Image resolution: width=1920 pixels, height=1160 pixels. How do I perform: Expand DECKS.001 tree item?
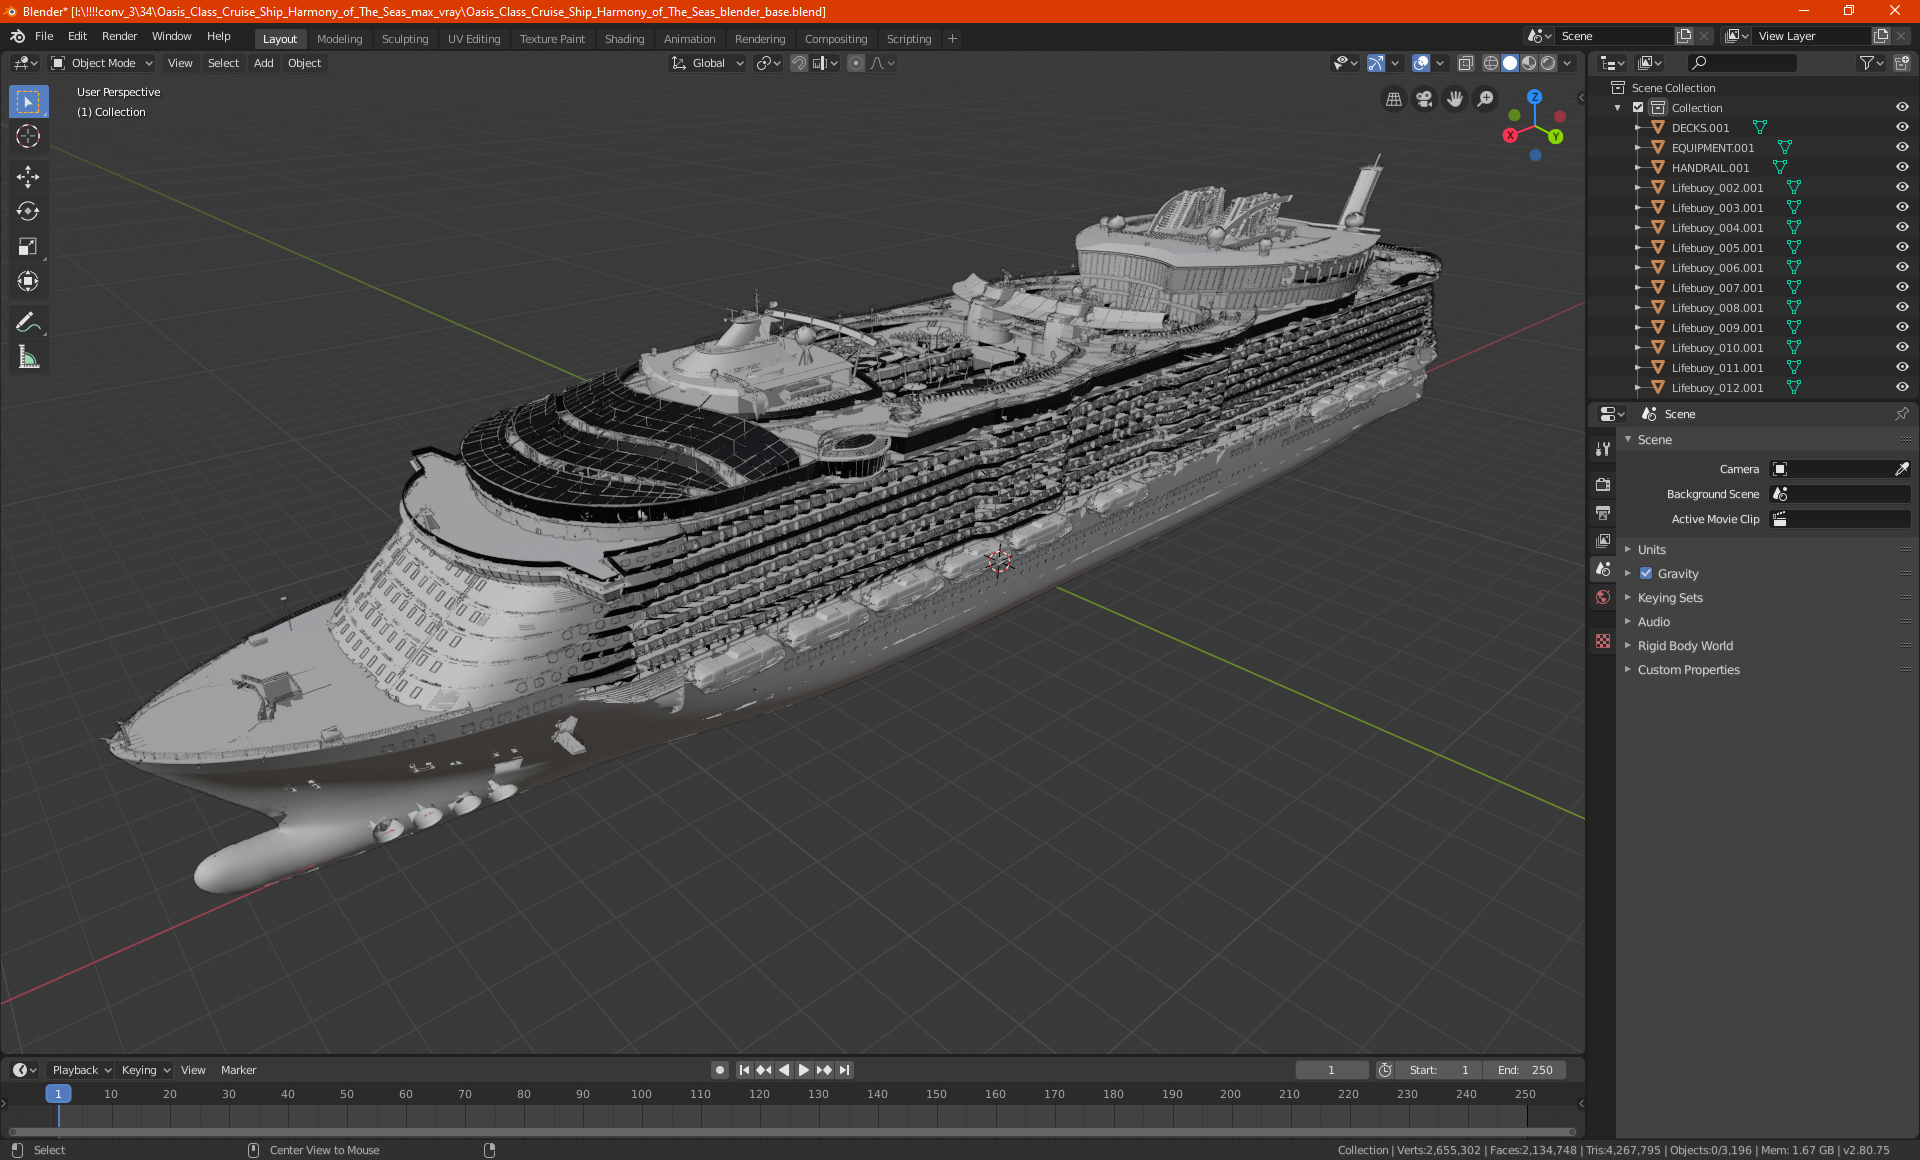(x=1638, y=128)
